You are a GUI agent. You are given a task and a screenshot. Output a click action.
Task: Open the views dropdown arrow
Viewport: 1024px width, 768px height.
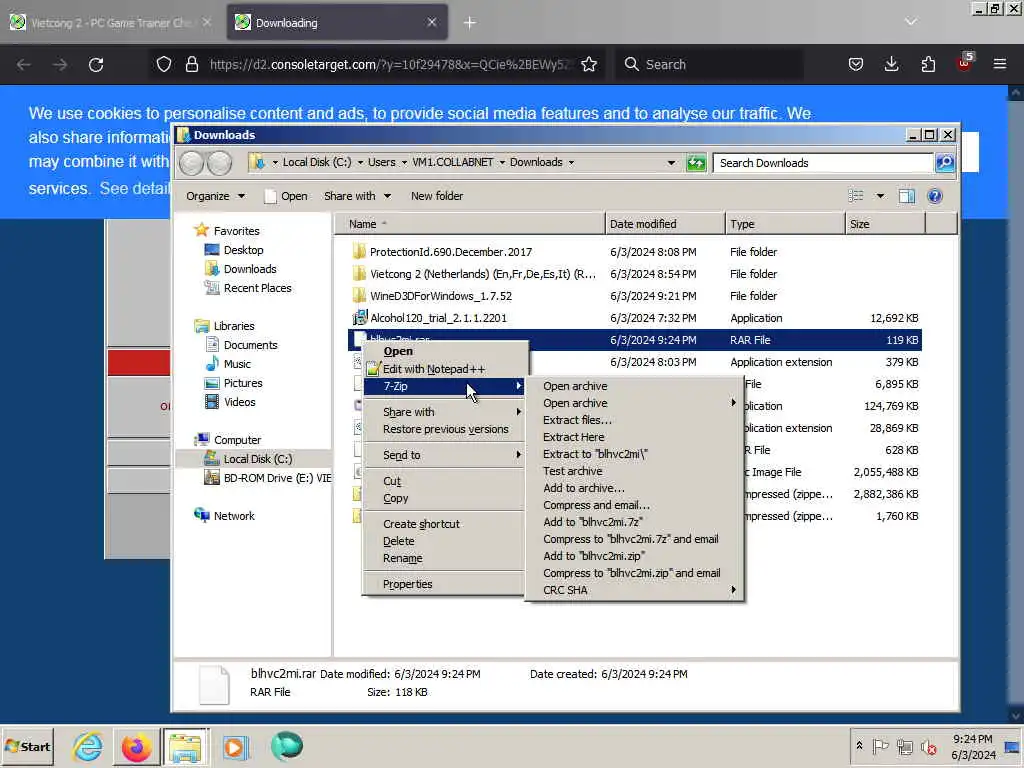pos(880,196)
